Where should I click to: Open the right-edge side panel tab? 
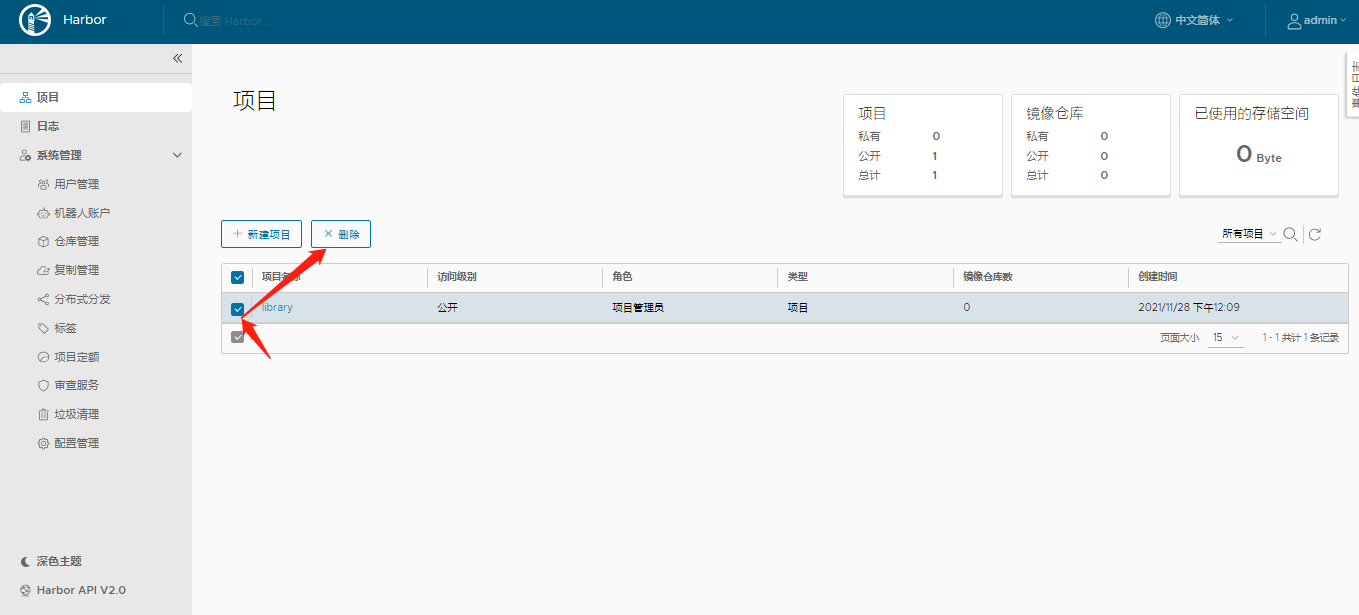1353,84
